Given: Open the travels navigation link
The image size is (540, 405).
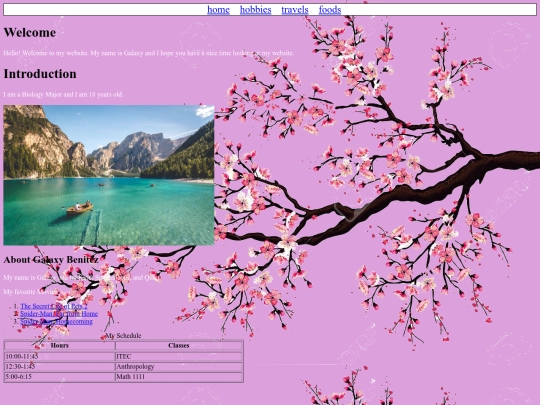Looking at the screenshot, I should coord(295,10).
